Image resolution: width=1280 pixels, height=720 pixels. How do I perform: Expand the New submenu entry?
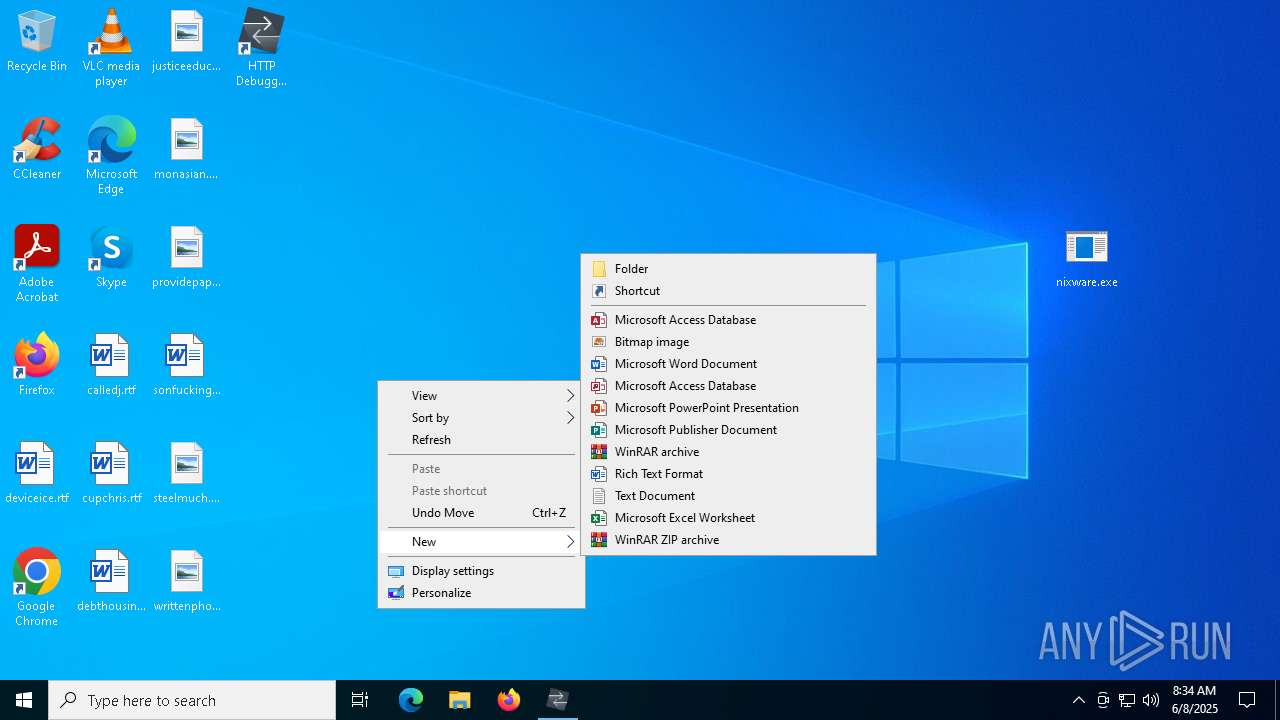(x=482, y=542)
